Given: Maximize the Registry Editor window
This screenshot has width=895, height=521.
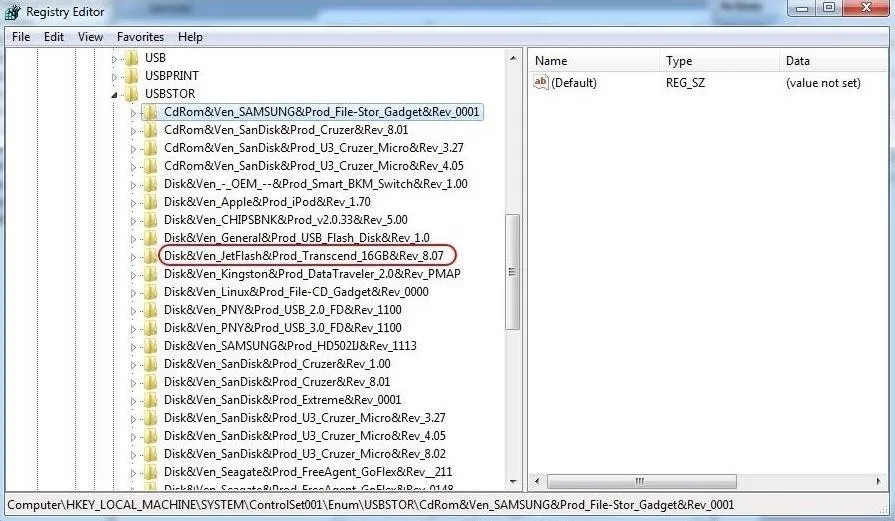Looking at the screenshot, I should [829, 7].
